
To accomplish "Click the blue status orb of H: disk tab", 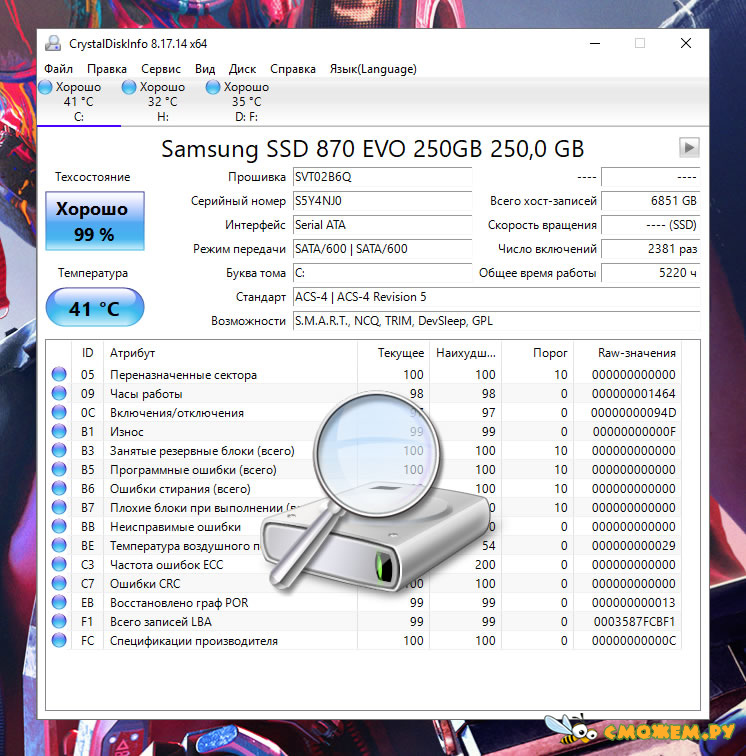I will (129, 87).
